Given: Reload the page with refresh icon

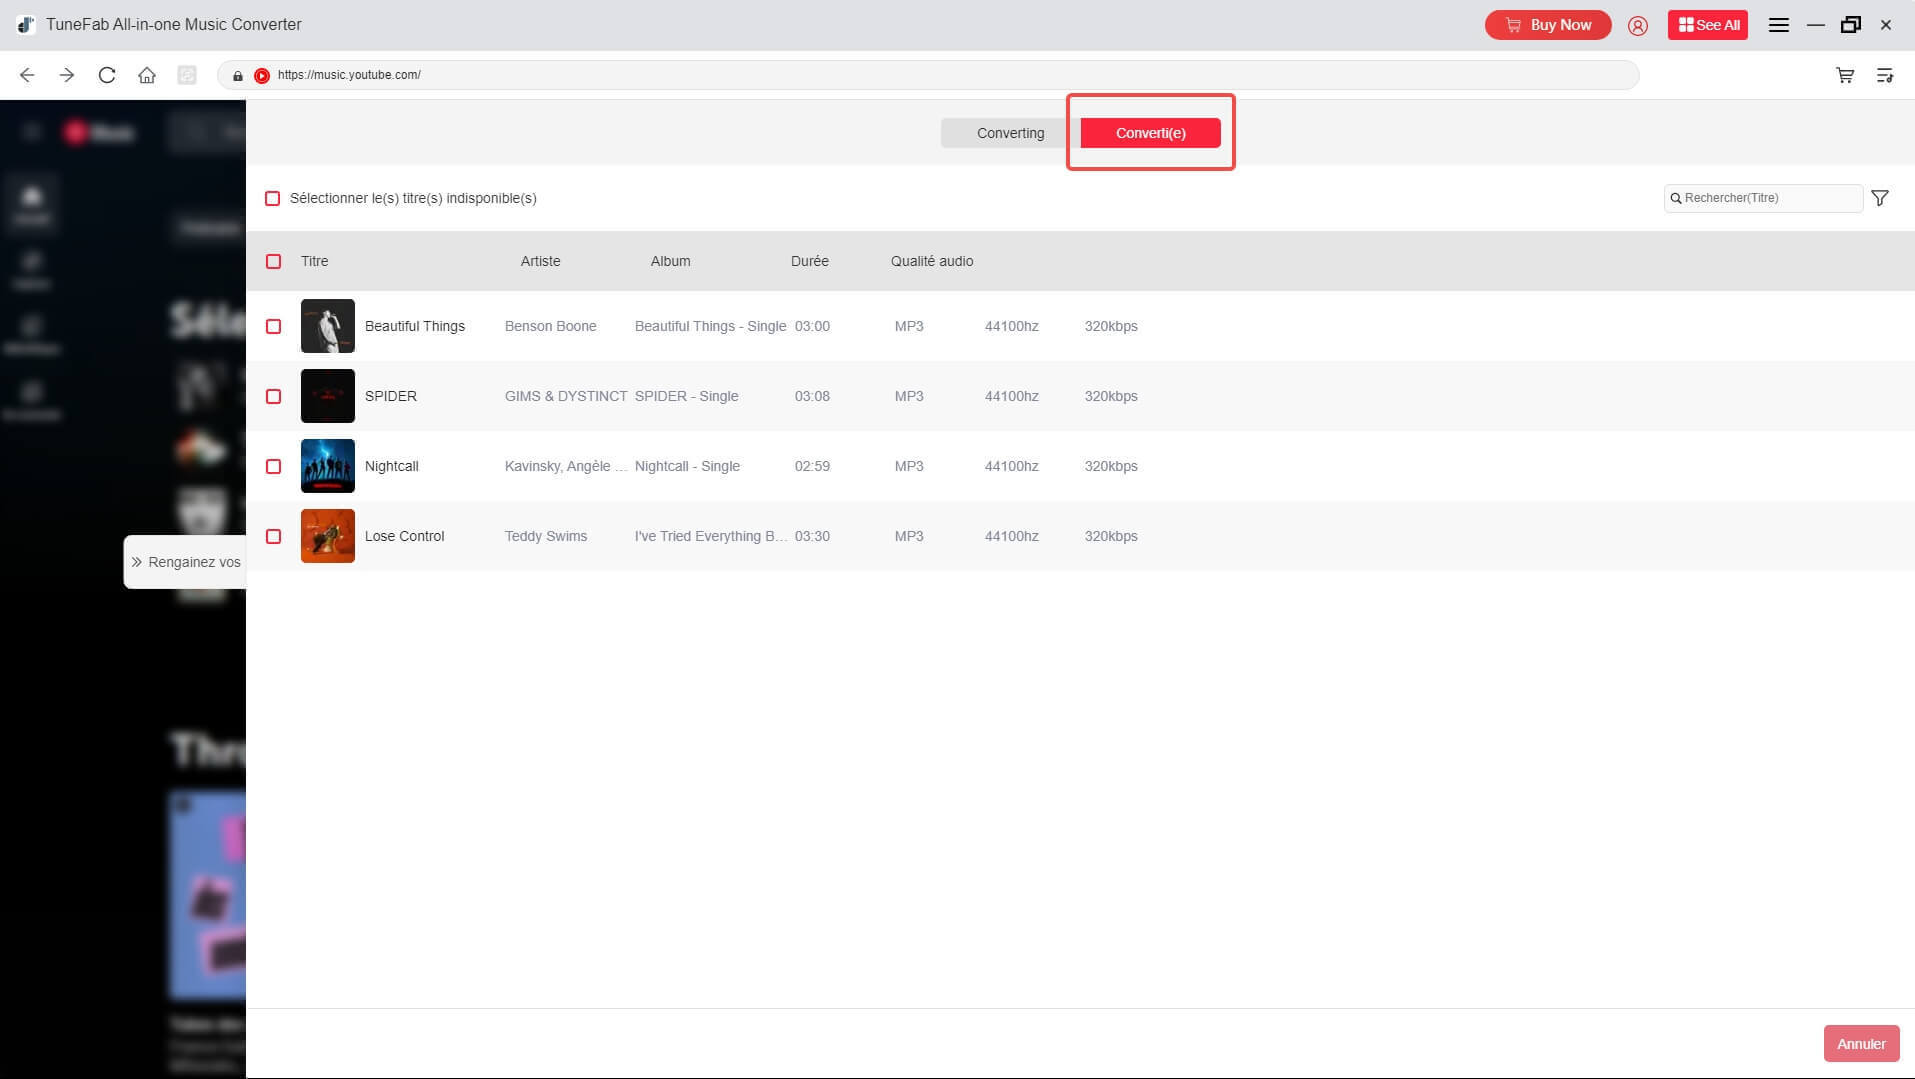Looking at the screenshot, I should click(x=107, y=75).
